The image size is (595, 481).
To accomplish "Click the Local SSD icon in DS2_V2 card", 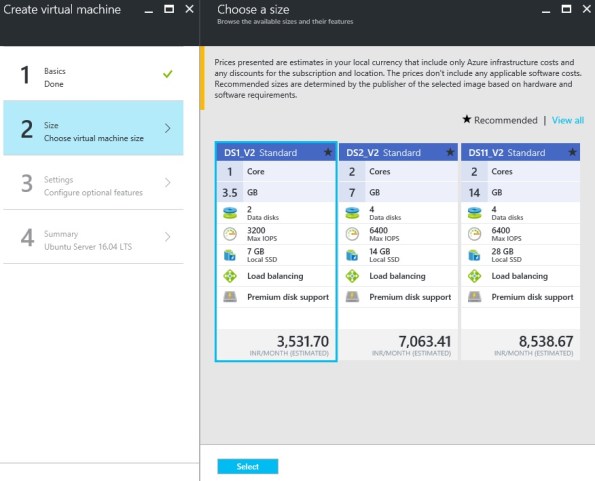I will pos(352,255).
